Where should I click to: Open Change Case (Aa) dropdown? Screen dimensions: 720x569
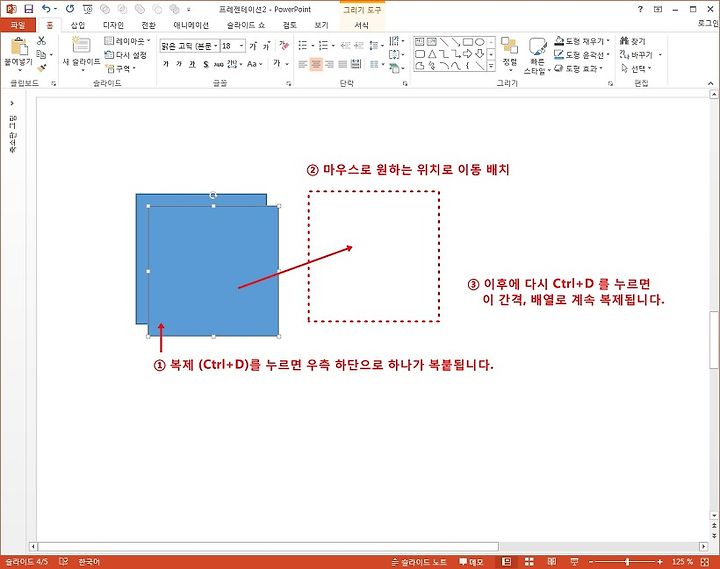tap(254, 64)
